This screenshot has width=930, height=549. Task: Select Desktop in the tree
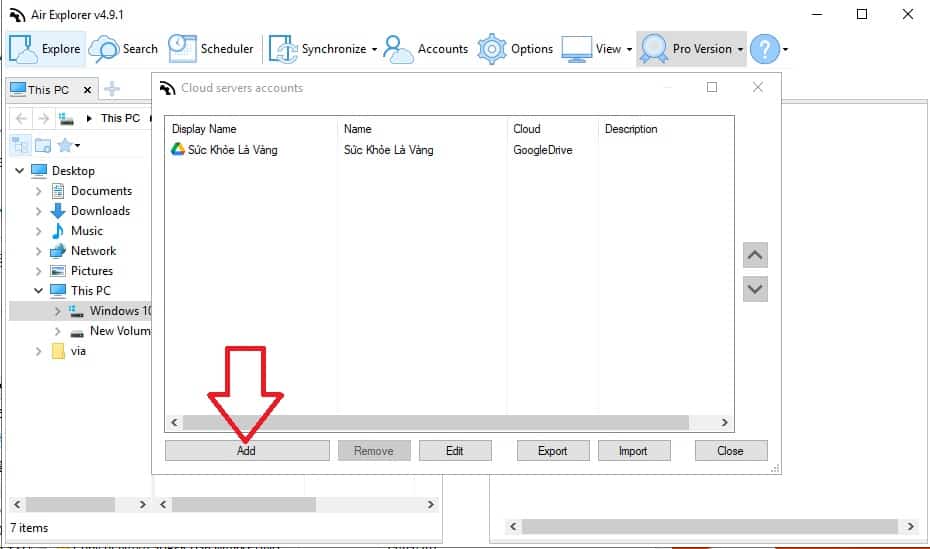click(73, 171)
